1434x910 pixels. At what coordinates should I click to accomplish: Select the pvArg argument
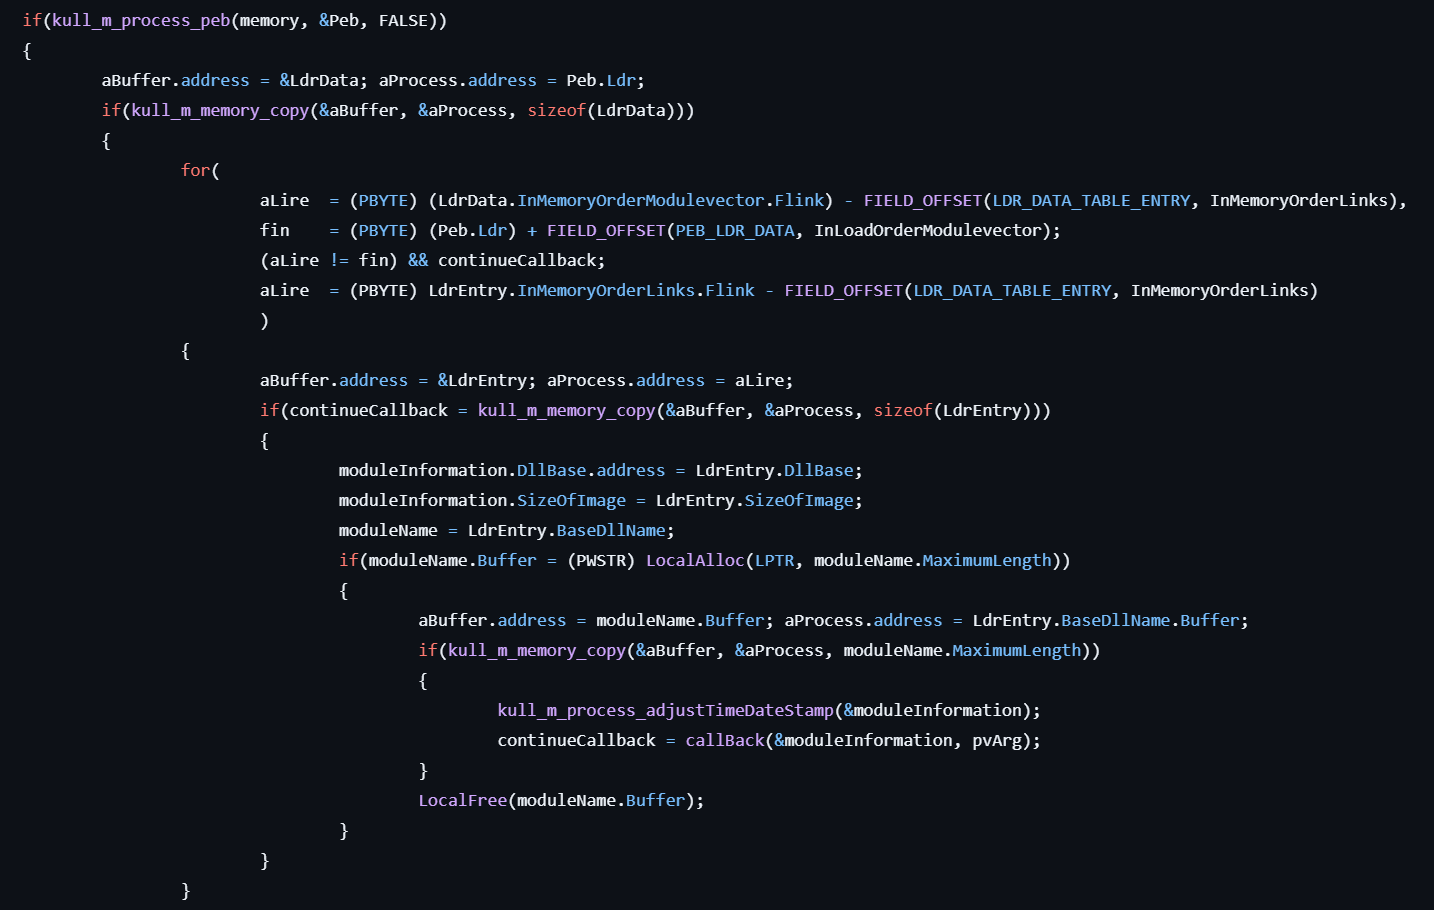(x=996, y=740)
